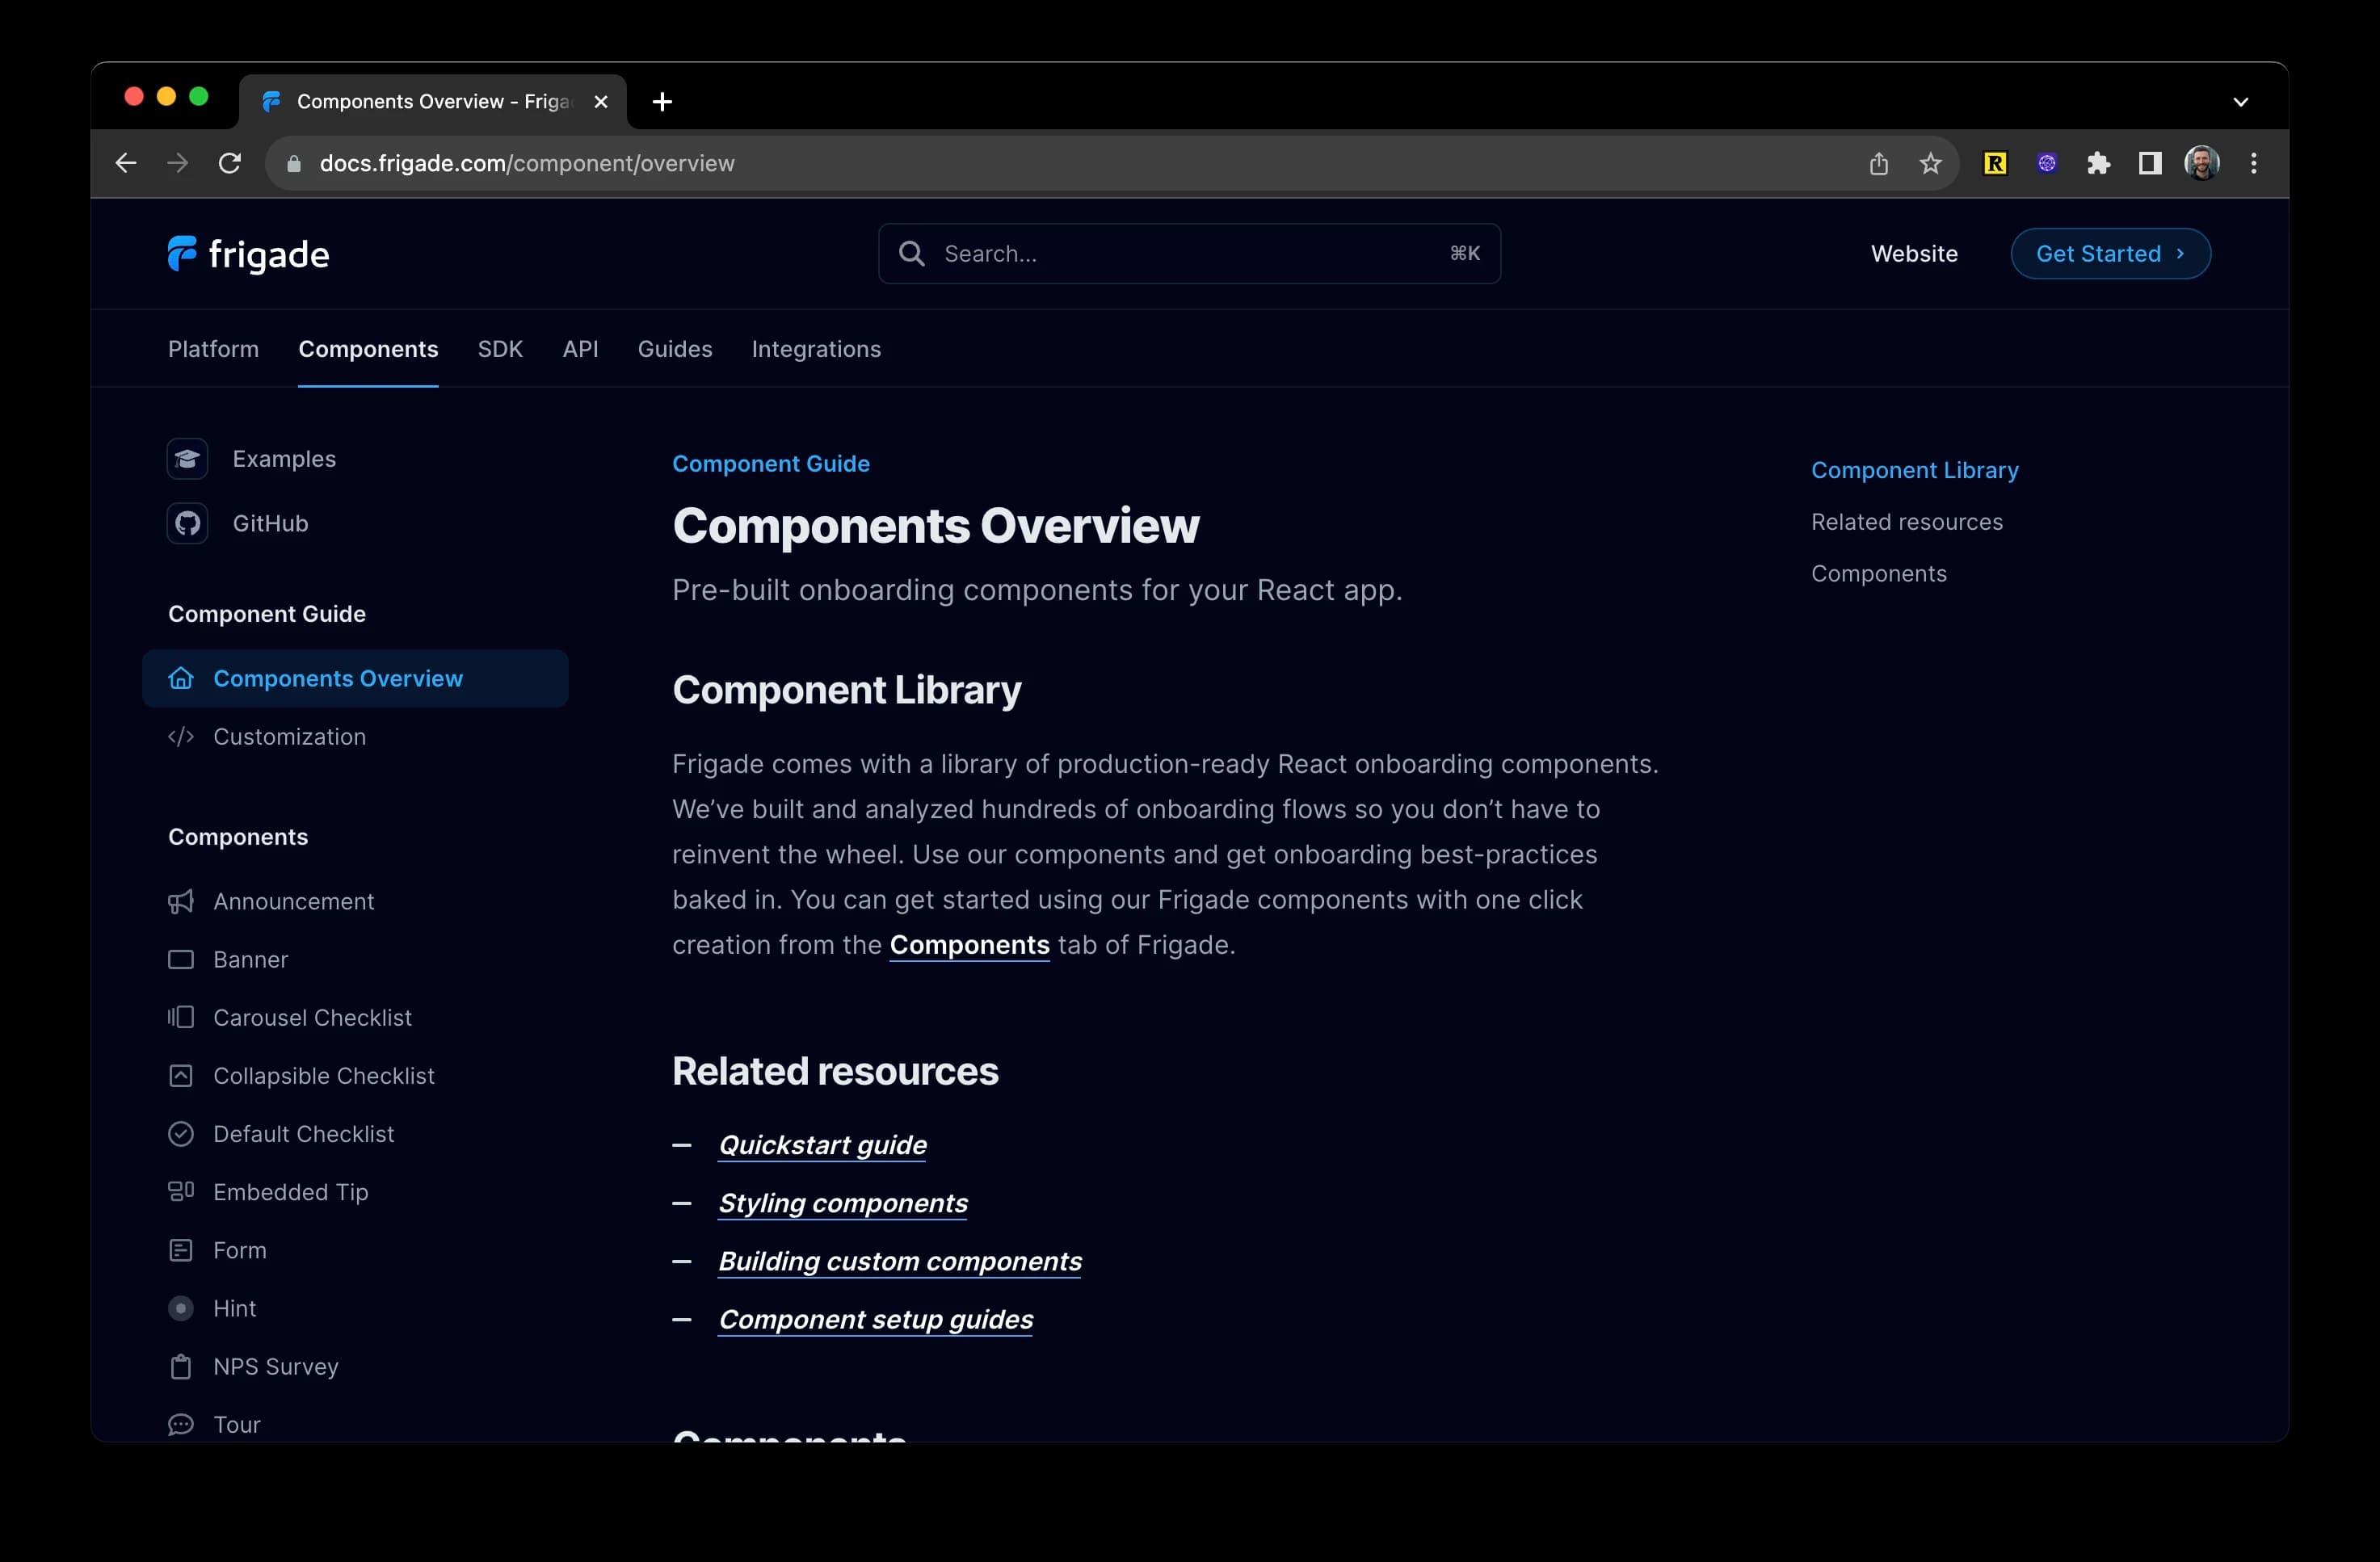
Task: Click the megaphone icon beside Announcement
Action: [181, 901]
